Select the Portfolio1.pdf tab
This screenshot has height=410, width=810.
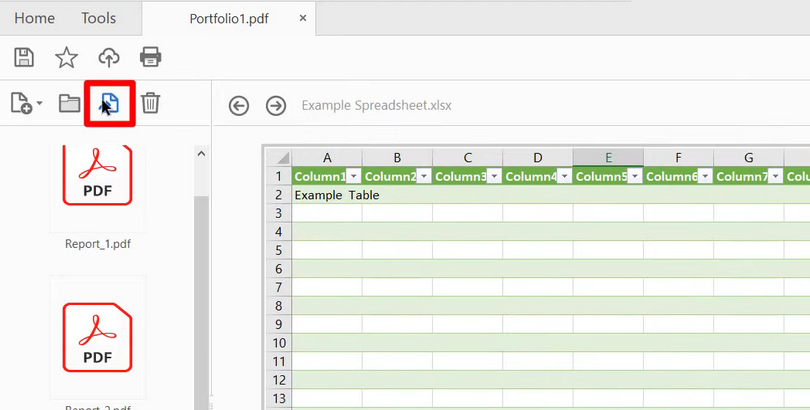[x=229, y=19]
